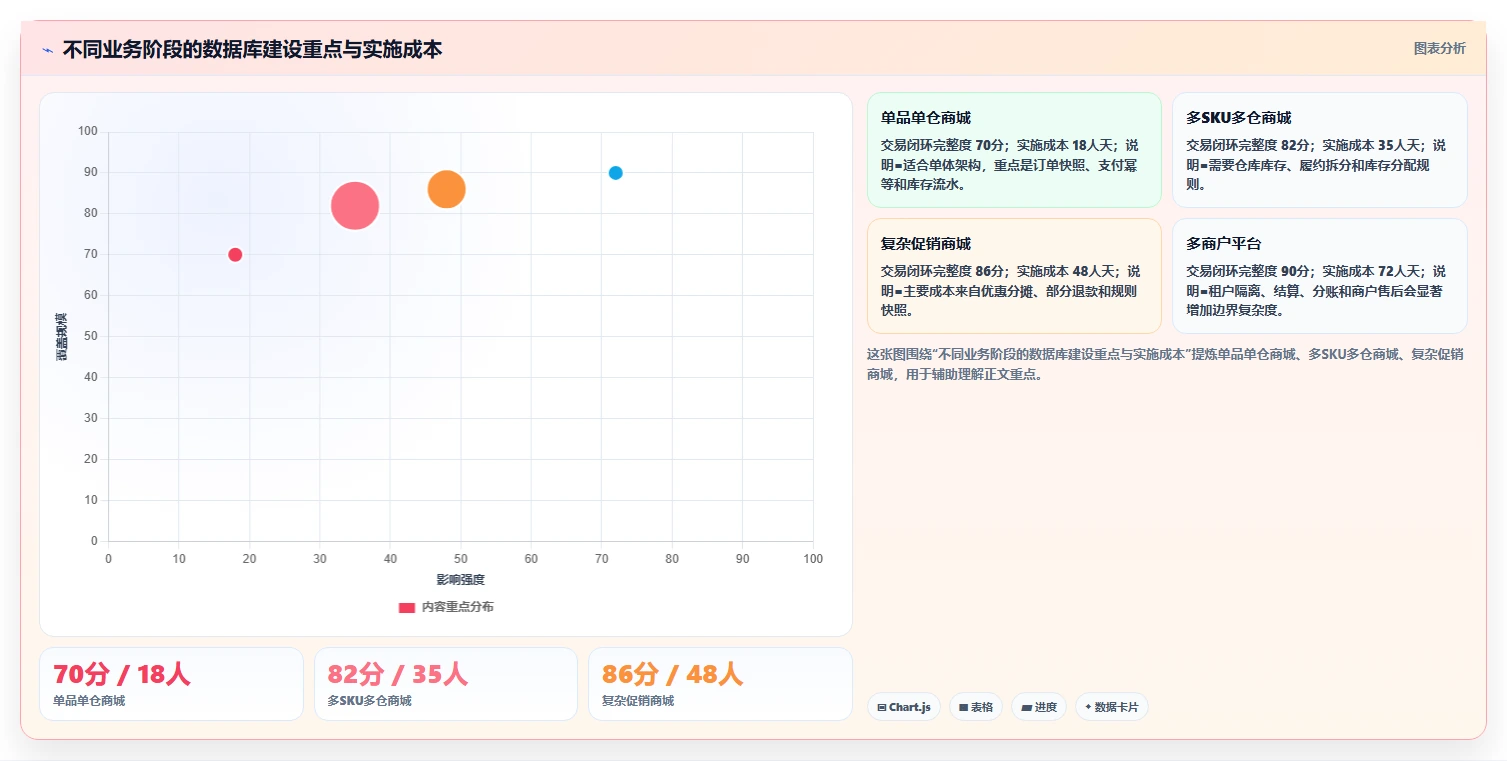Screen dimensions: 1507x761
Task: Click the 86分 / 48人 stat value
Action: tap(672, 674)
